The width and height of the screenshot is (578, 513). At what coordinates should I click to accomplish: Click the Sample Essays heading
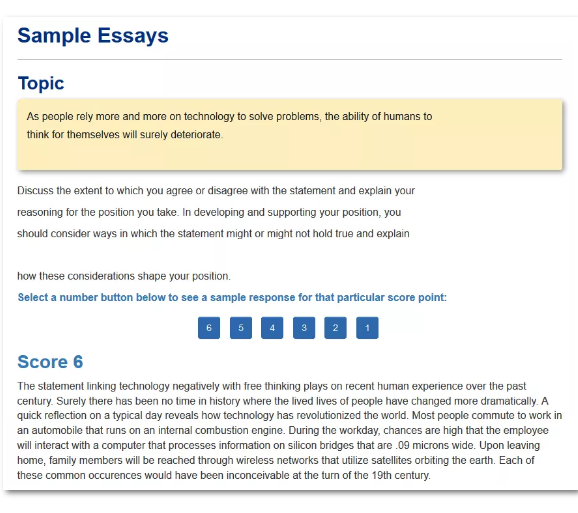(93, 36)
